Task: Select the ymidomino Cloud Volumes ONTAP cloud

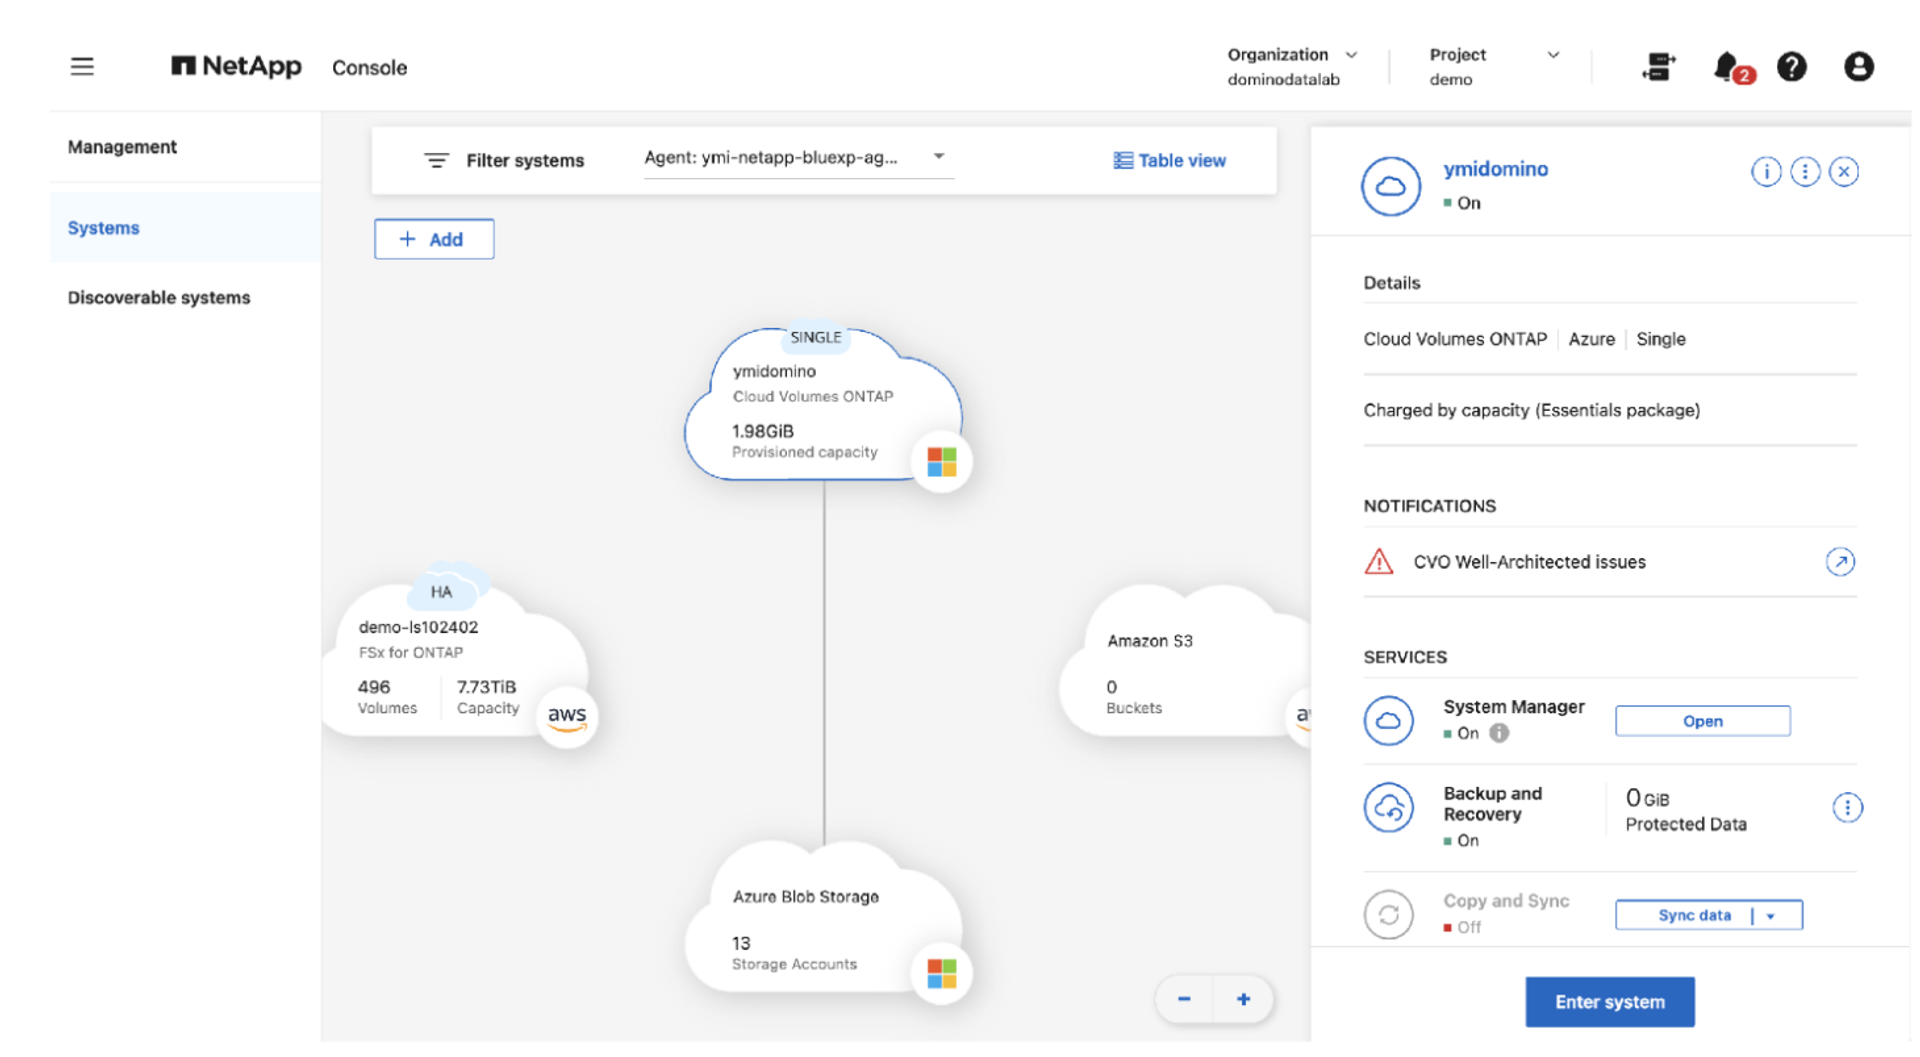Action: 822,406
